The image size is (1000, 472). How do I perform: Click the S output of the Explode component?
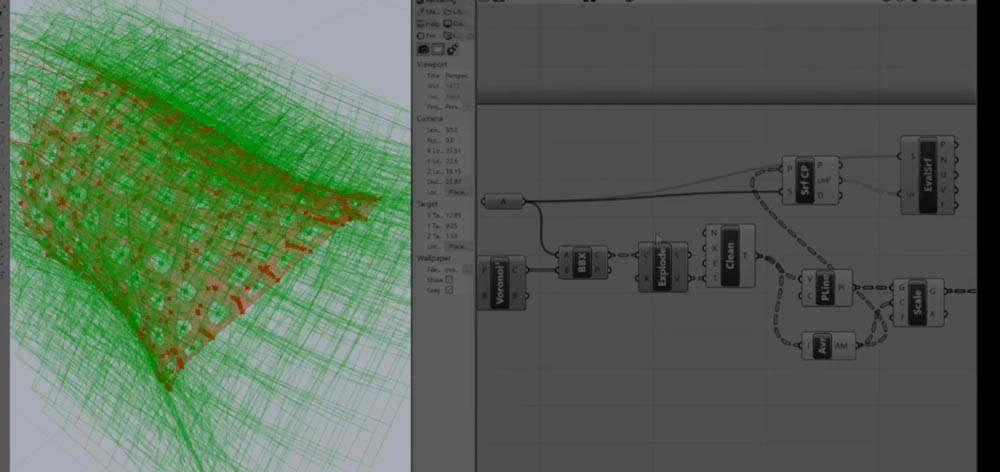tap(677, 255)
